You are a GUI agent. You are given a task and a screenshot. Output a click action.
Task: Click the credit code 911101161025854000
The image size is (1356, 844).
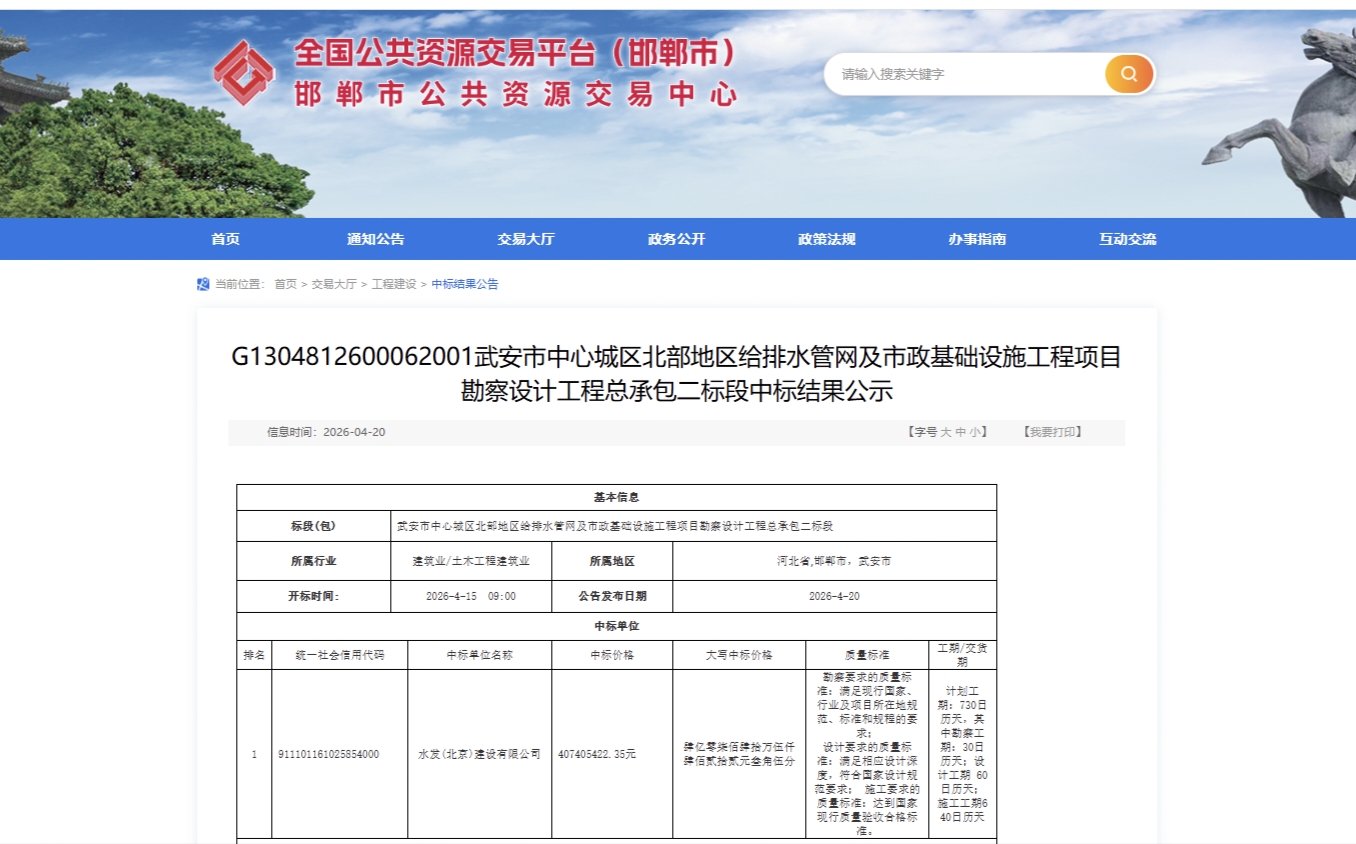329,754
